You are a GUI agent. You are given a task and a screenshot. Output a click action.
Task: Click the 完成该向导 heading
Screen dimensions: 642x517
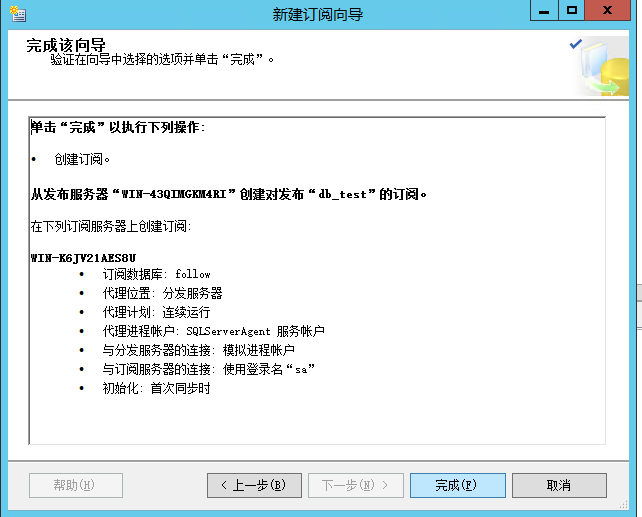coord(66,45)
